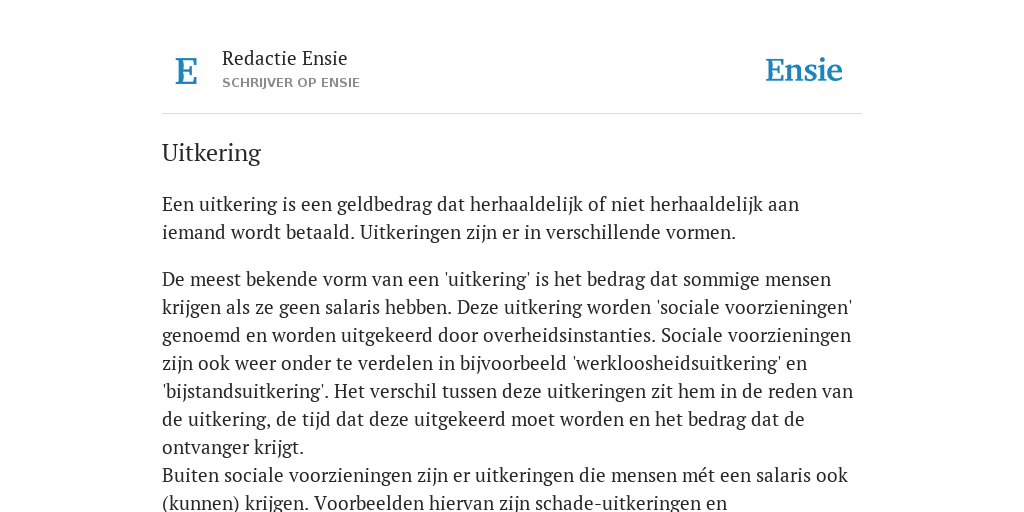Open the Redactie Ensie author name

pos(284,58)
